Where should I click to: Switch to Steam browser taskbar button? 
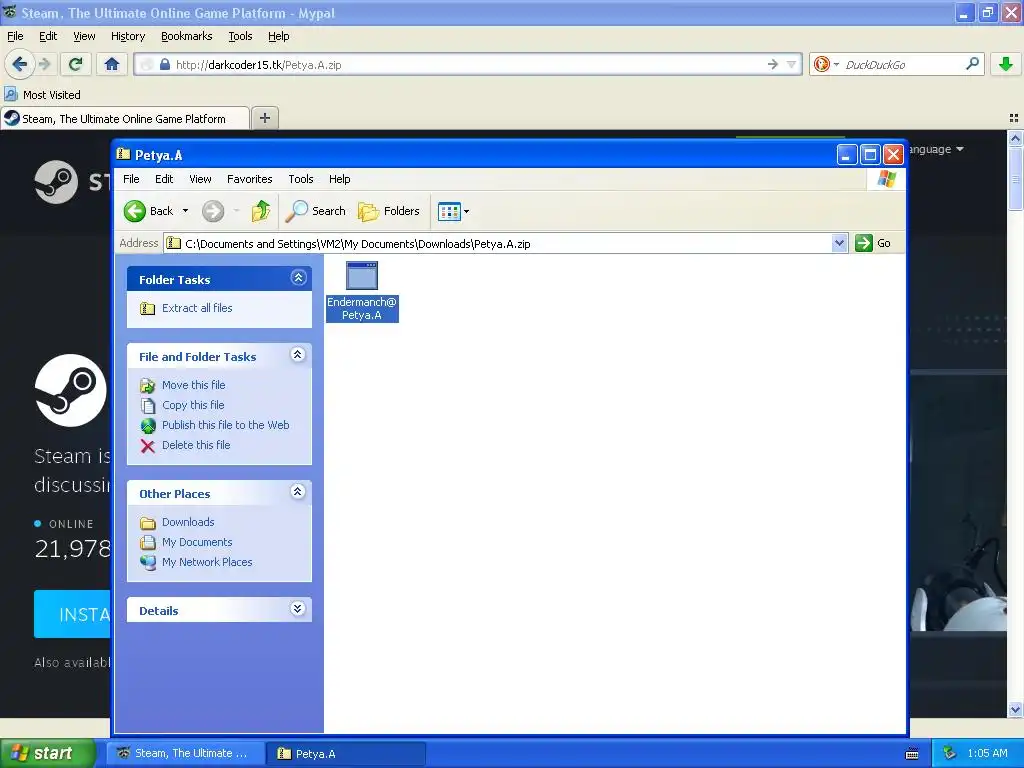pyautogui.click(x=185, y=754)
